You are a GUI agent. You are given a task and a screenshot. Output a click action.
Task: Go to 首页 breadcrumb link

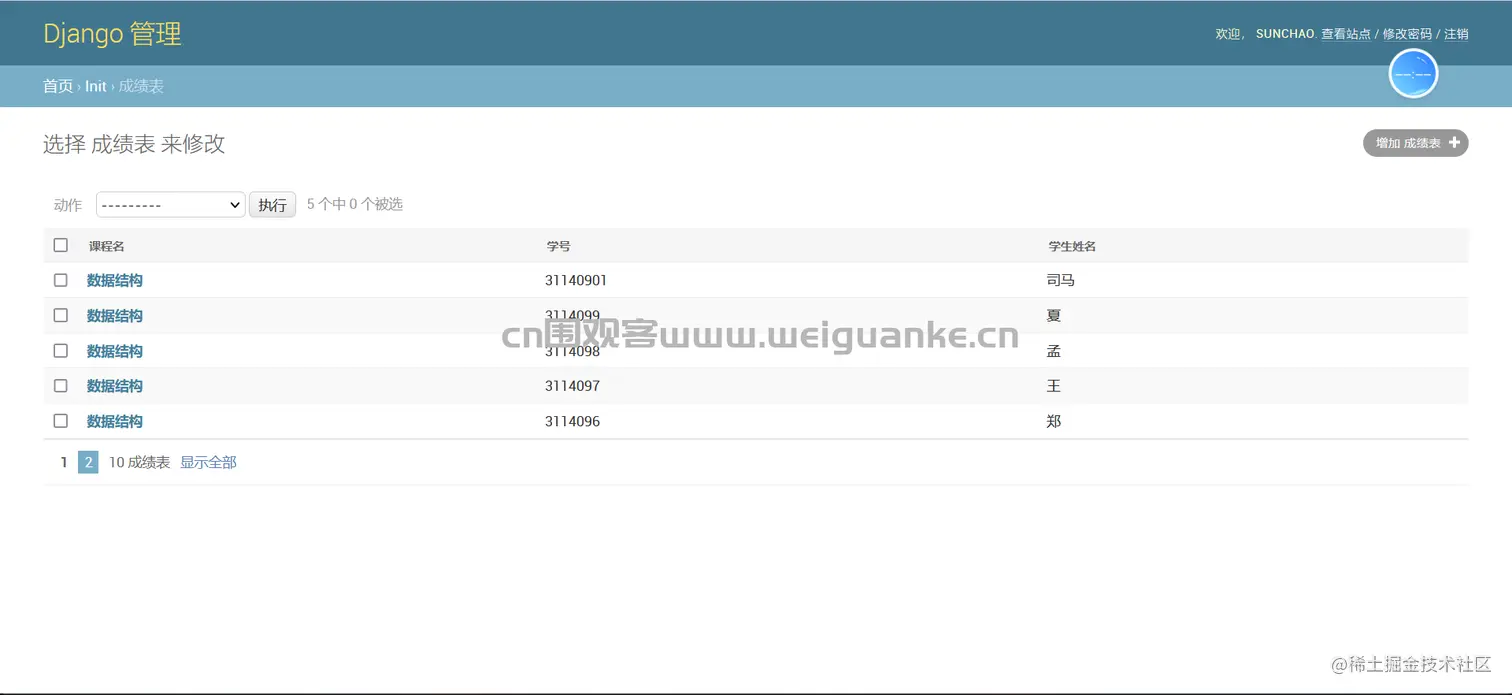[x=58, y=86]
